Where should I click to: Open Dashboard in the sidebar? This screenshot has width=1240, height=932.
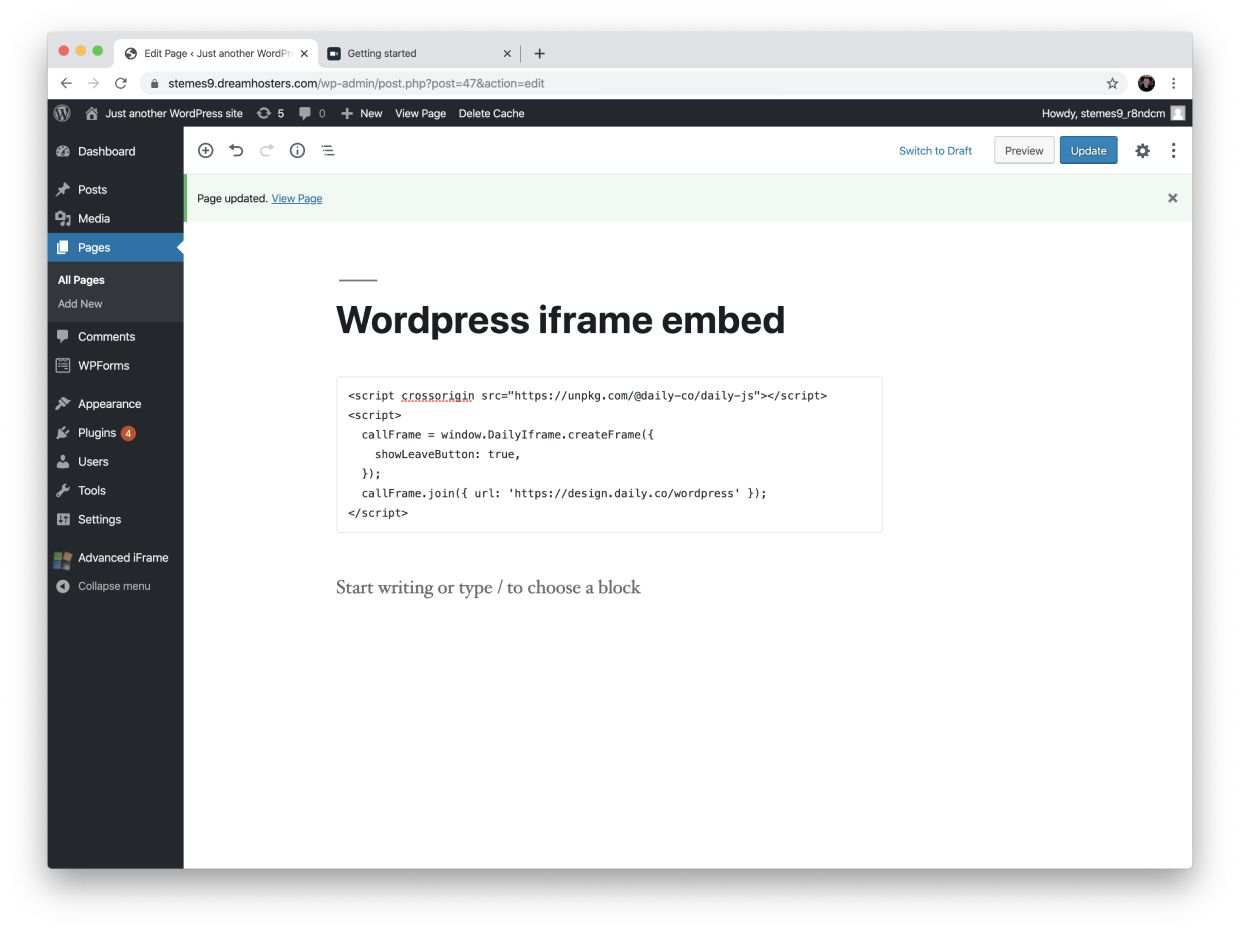click(116, 151)
